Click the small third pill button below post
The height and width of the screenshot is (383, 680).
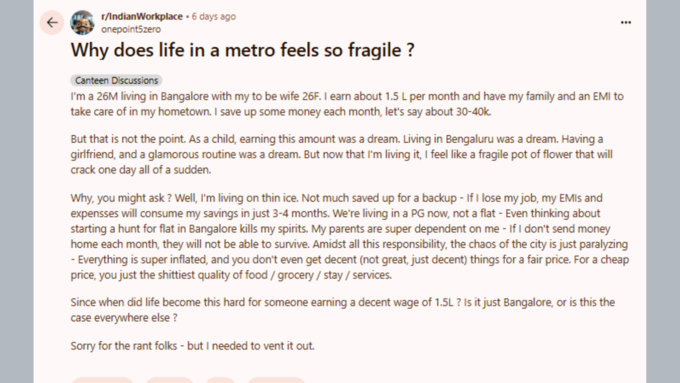(220, 380)
